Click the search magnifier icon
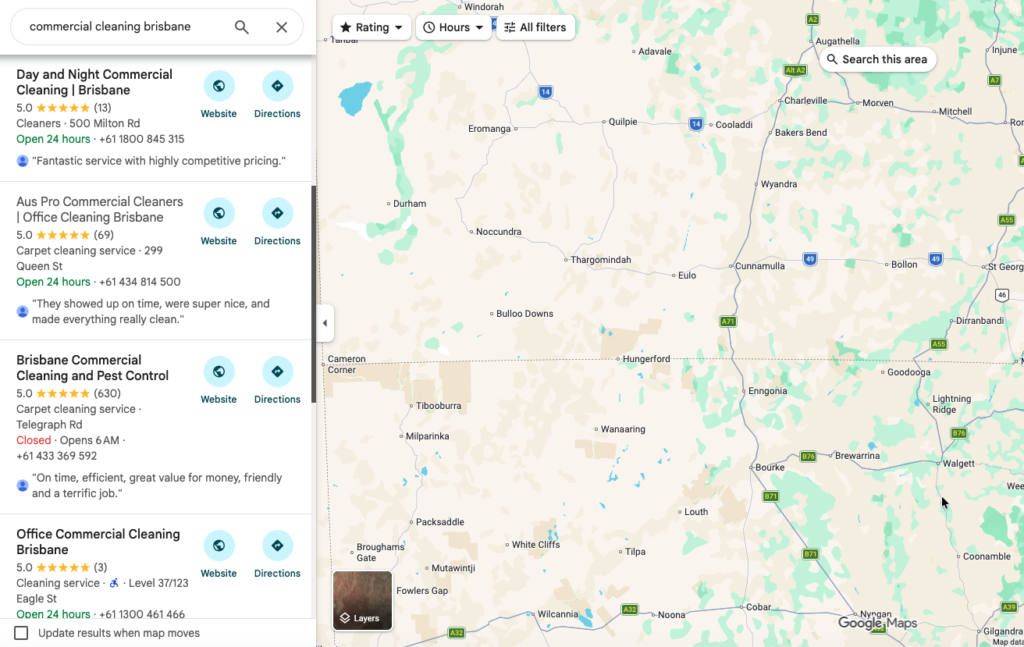This screenshot has height=647, width=1024. [242, 27]
